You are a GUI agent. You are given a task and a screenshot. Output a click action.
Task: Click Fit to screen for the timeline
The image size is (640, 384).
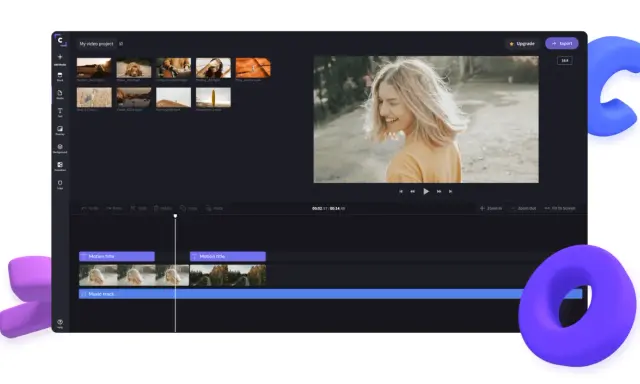pos(560,209)
